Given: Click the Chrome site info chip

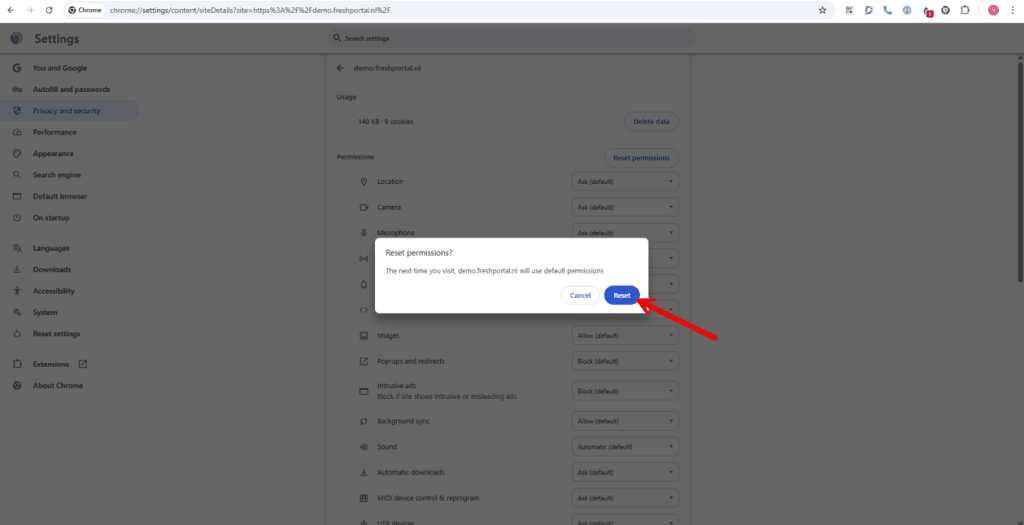Looking at the screenshot, I should [85, 10].
